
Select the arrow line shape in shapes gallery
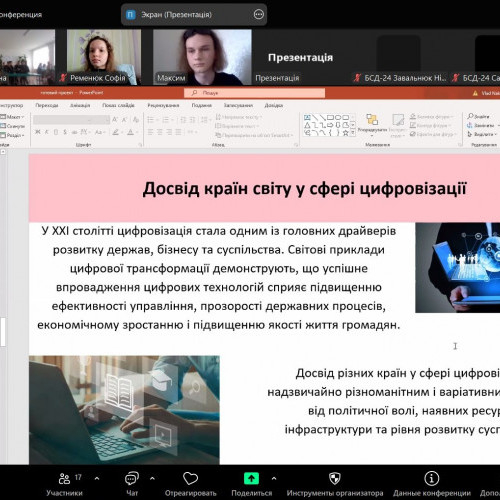(323, 117)
